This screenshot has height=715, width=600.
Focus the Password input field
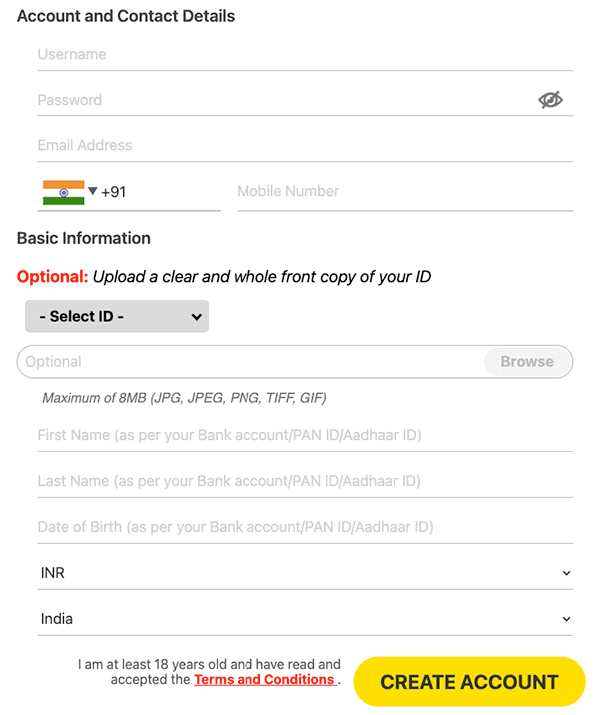click(x=280, y=100)
